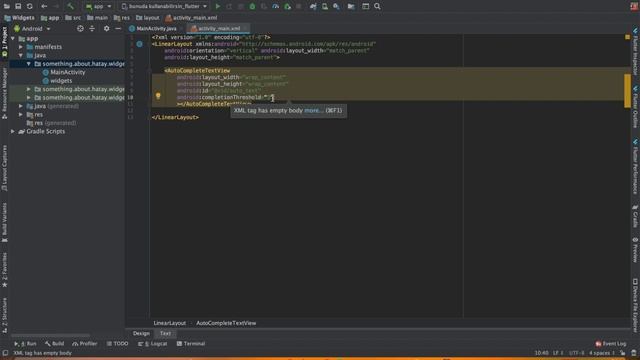This screenshot has height=360, width=640.
Task: Open the Project side tool tab
Action: (x=4, y=43)
